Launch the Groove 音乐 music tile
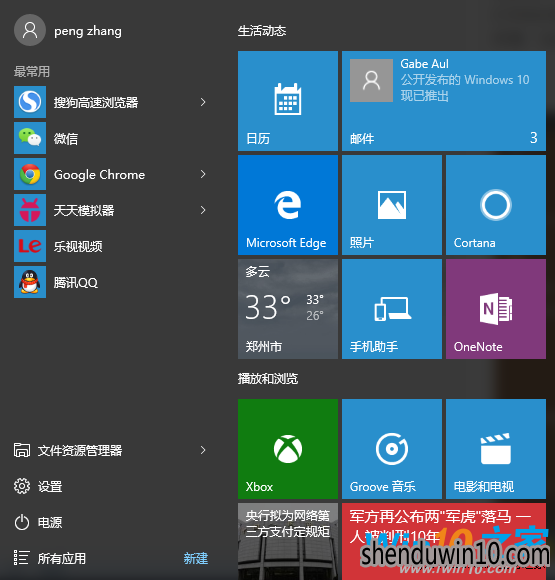The image size is (555, 580). (392, 449)
